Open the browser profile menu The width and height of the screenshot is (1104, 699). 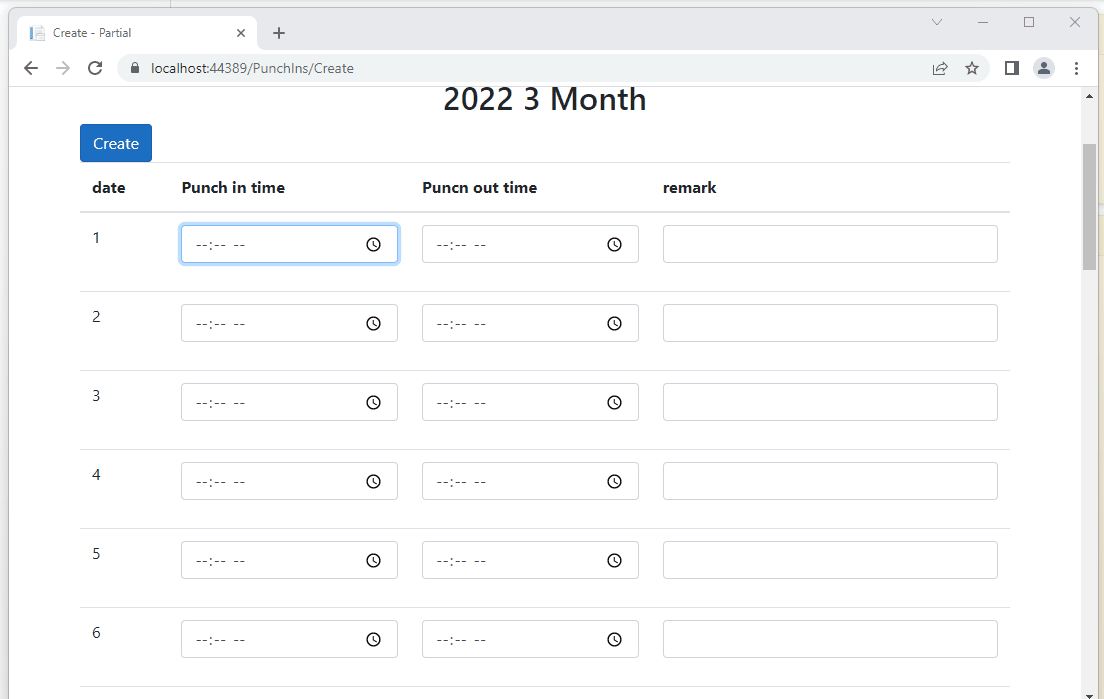tap(1043, 68)
